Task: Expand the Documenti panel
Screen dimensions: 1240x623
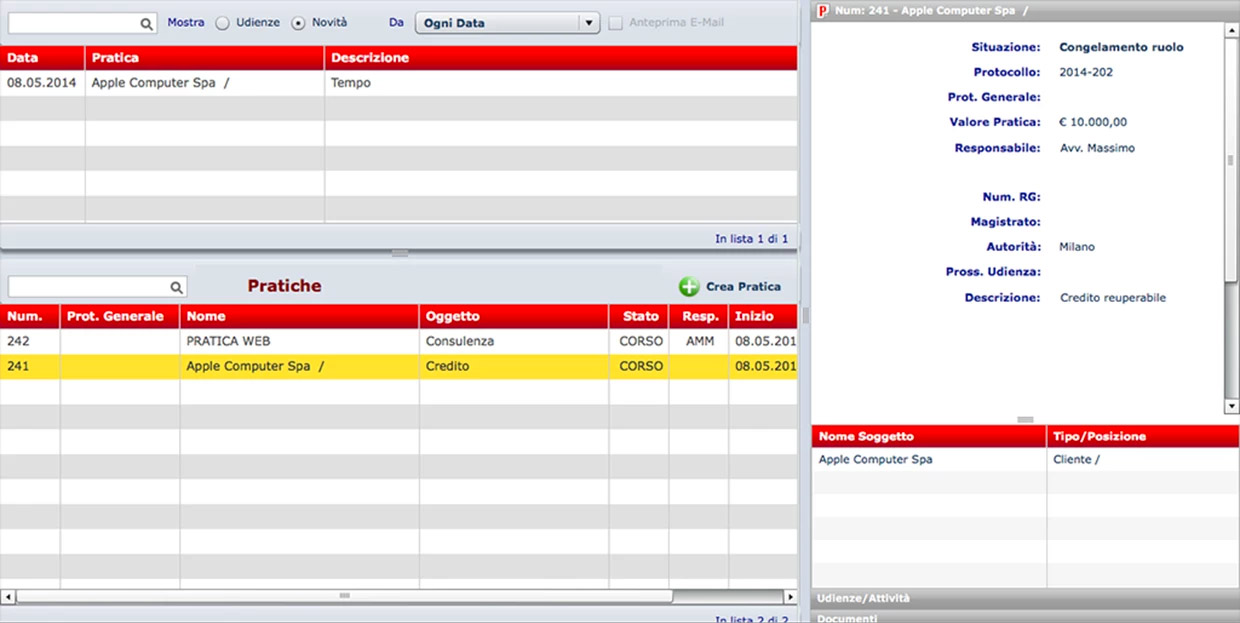Action: (x=1025, y=617)
